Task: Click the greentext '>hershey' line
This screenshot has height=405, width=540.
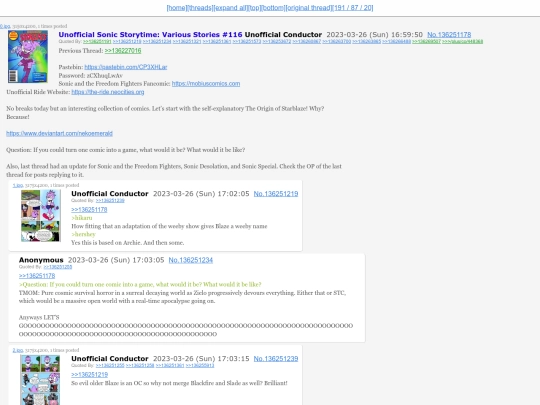Action: coord(83,235)
